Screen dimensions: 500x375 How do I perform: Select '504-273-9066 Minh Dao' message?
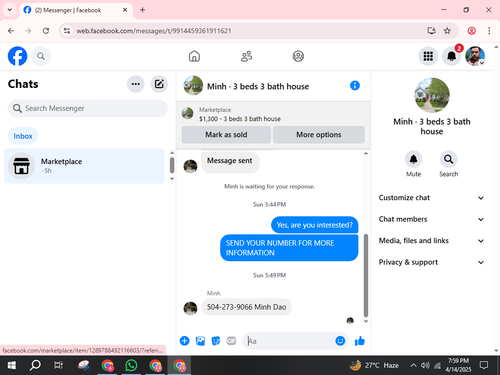pyautogui.click(x=246, y=307)
